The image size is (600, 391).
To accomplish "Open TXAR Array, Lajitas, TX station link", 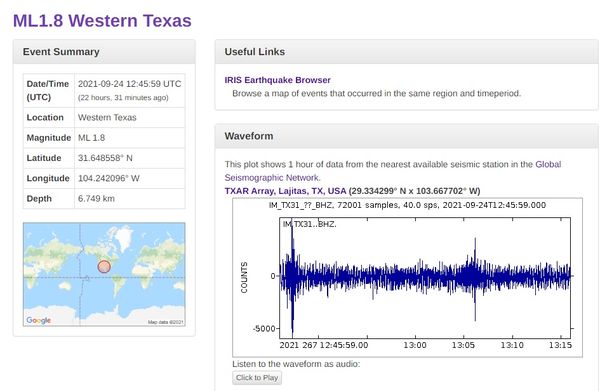I will tap(285, 191).
